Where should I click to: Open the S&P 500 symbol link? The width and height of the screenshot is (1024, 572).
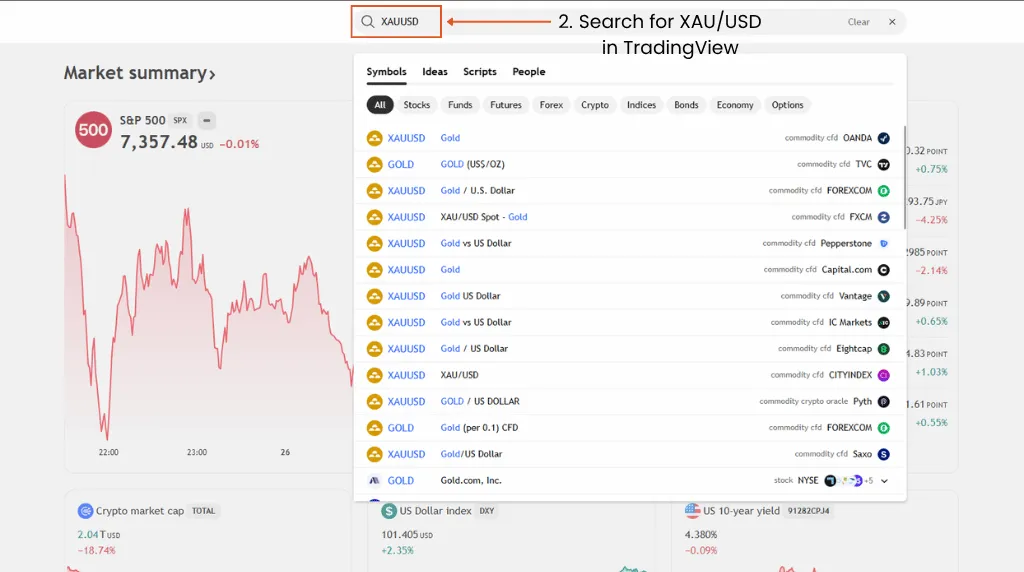(142, 120)
